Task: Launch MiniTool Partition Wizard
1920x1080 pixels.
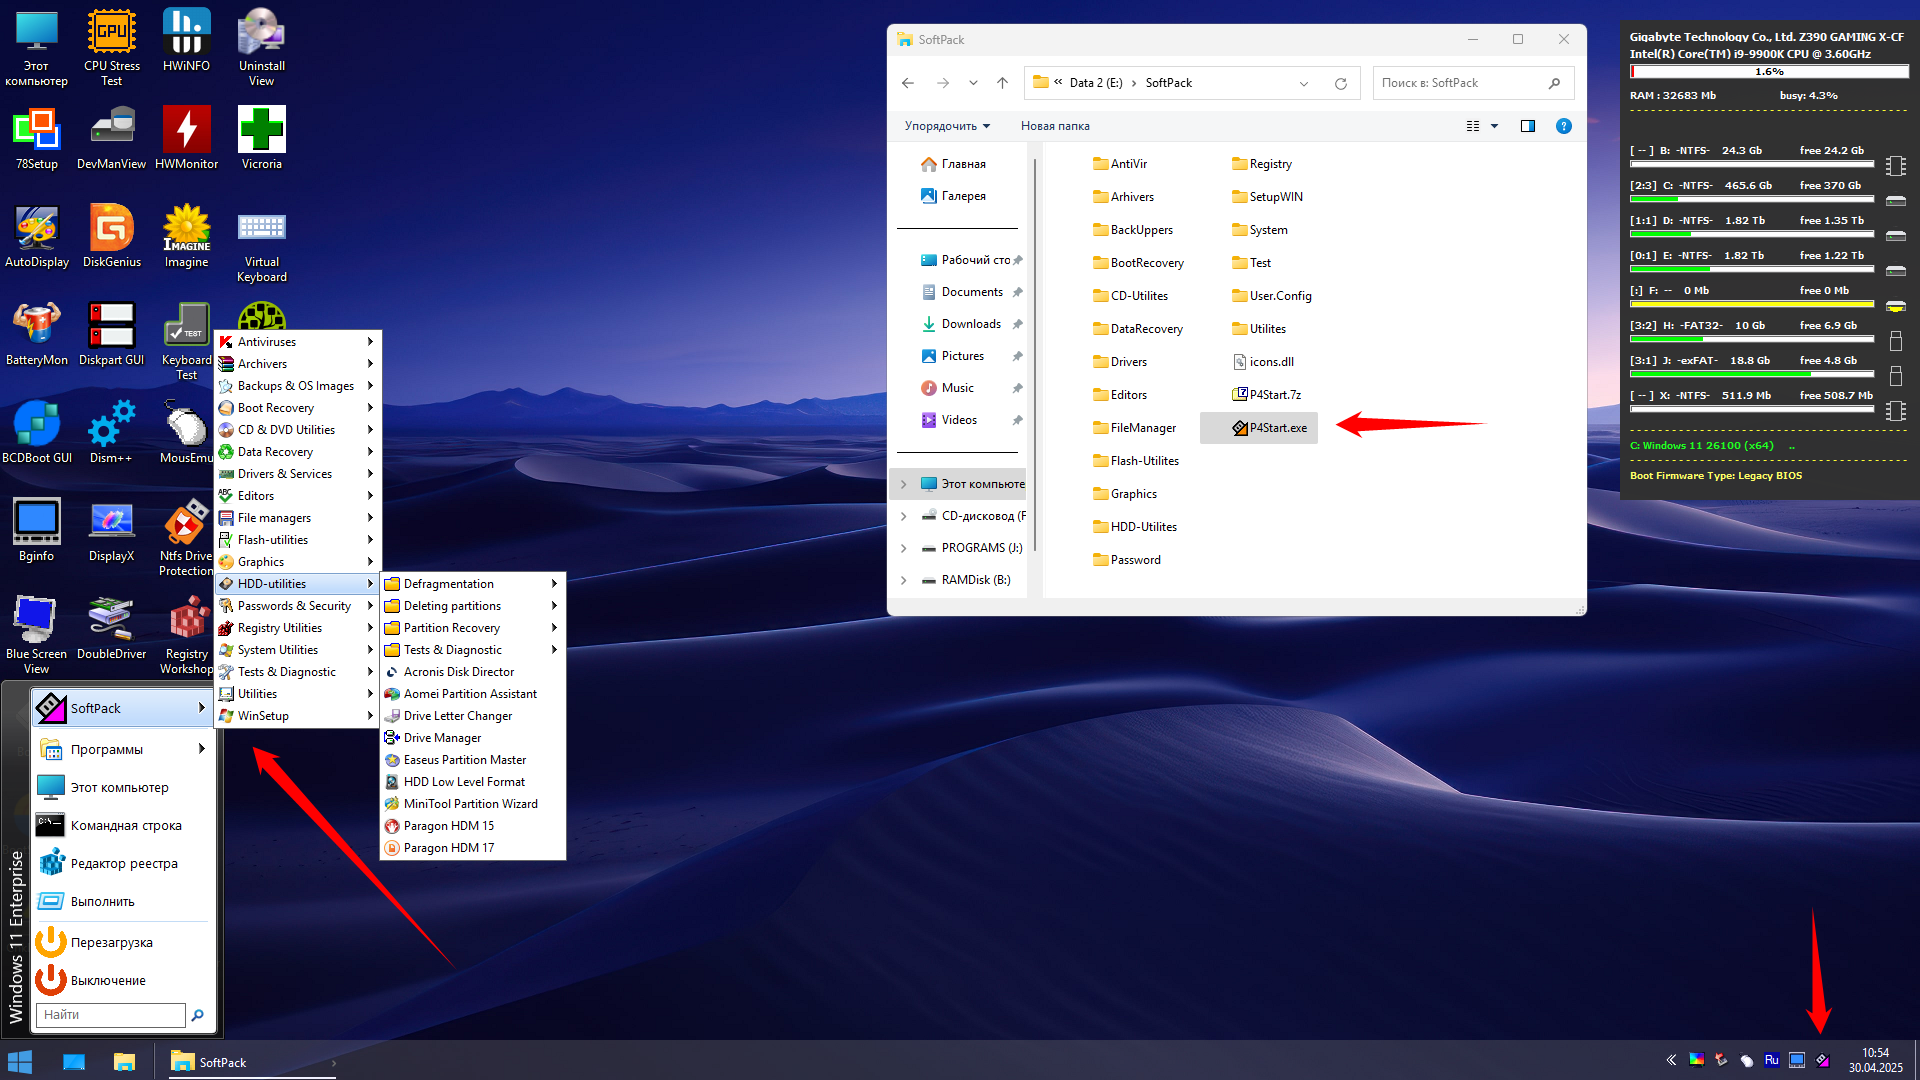Action: 472,804
